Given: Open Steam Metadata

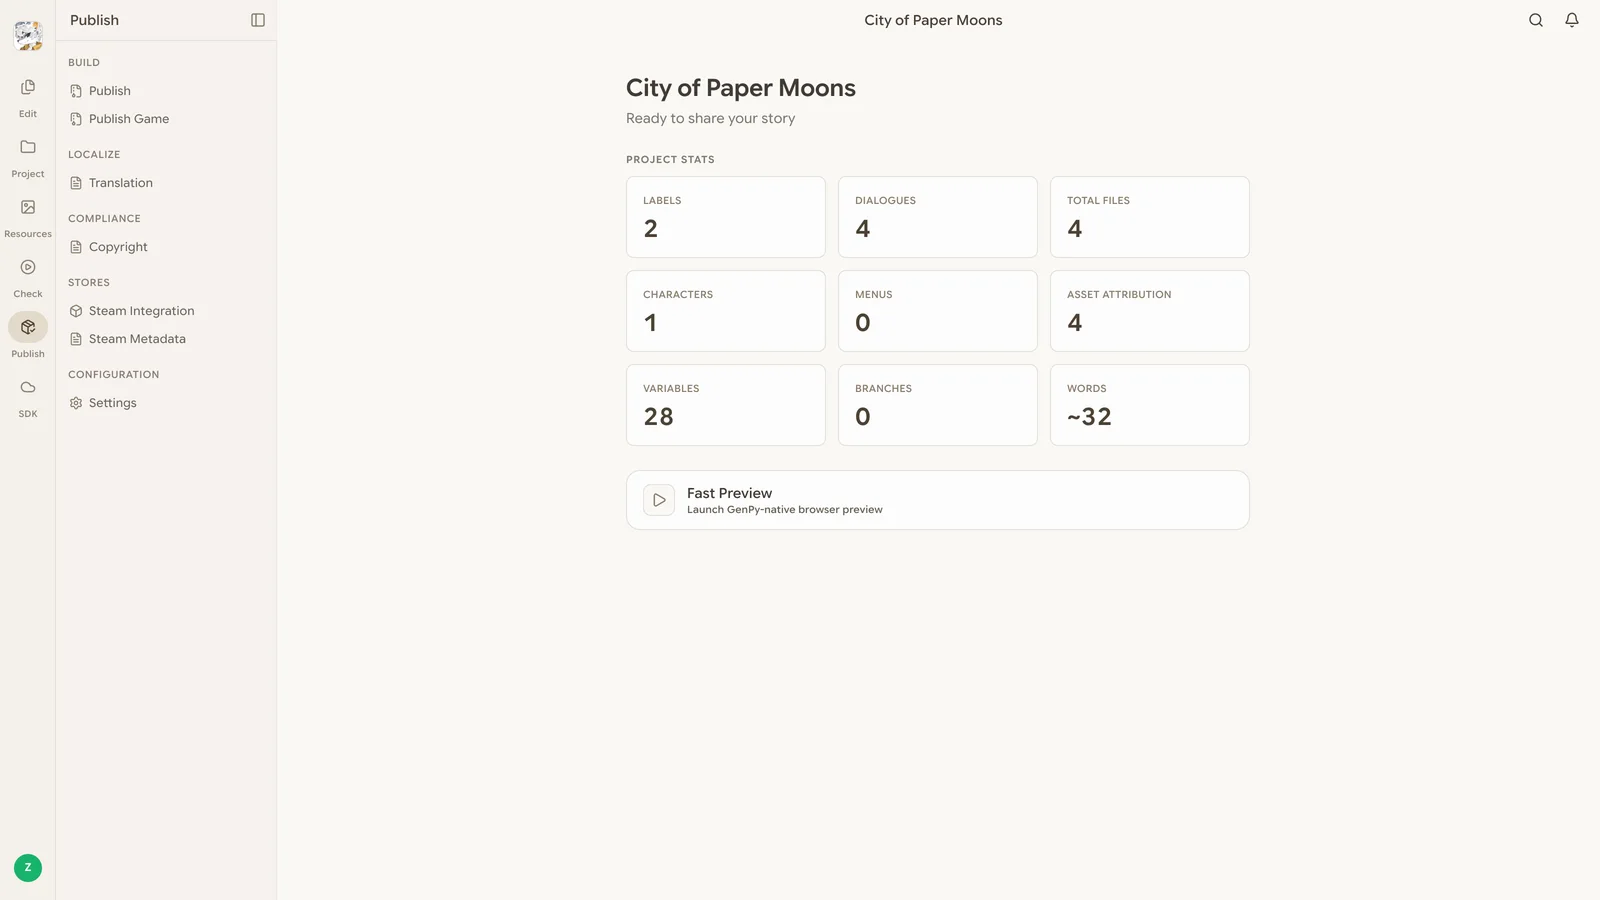Looking at the screenshot, I should coord(166,339).
